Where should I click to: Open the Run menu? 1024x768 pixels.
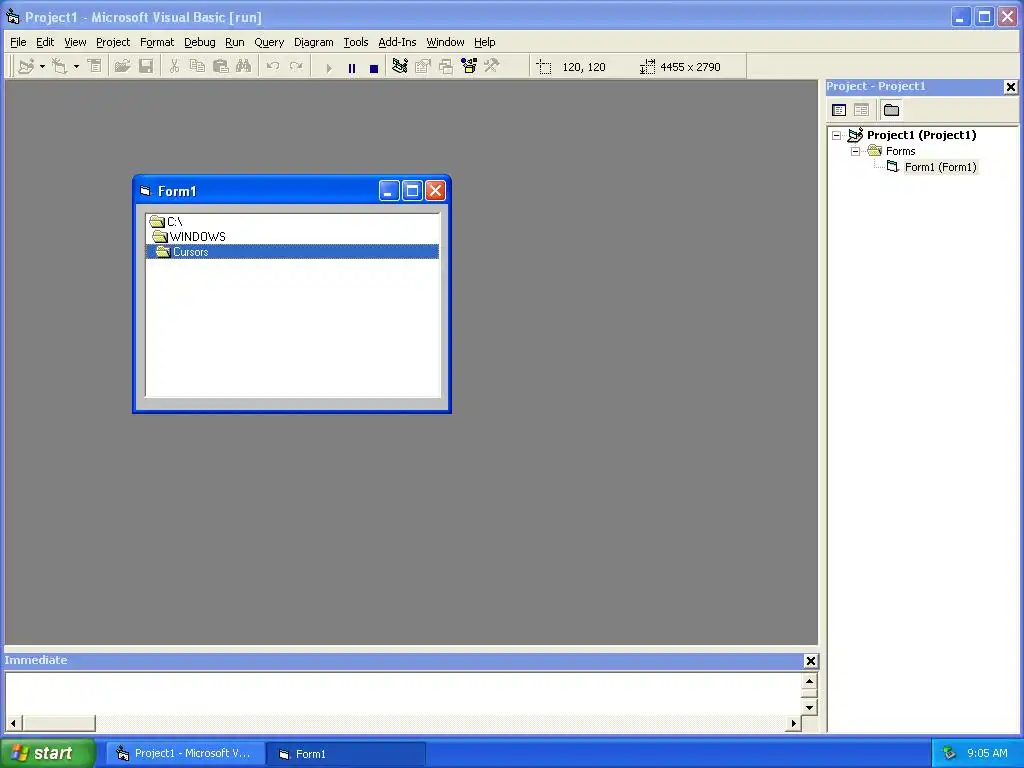[x=234, y=42]
